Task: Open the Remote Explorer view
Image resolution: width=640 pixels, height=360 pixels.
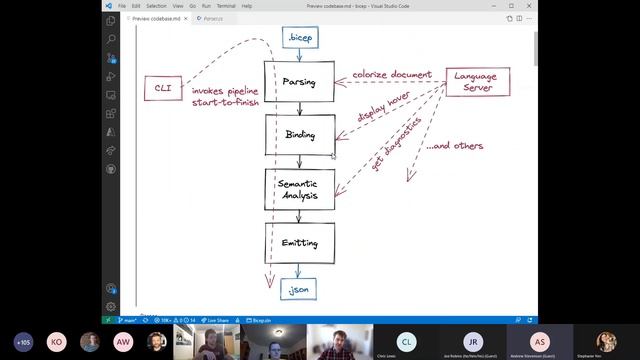Action: pos(111,95)
